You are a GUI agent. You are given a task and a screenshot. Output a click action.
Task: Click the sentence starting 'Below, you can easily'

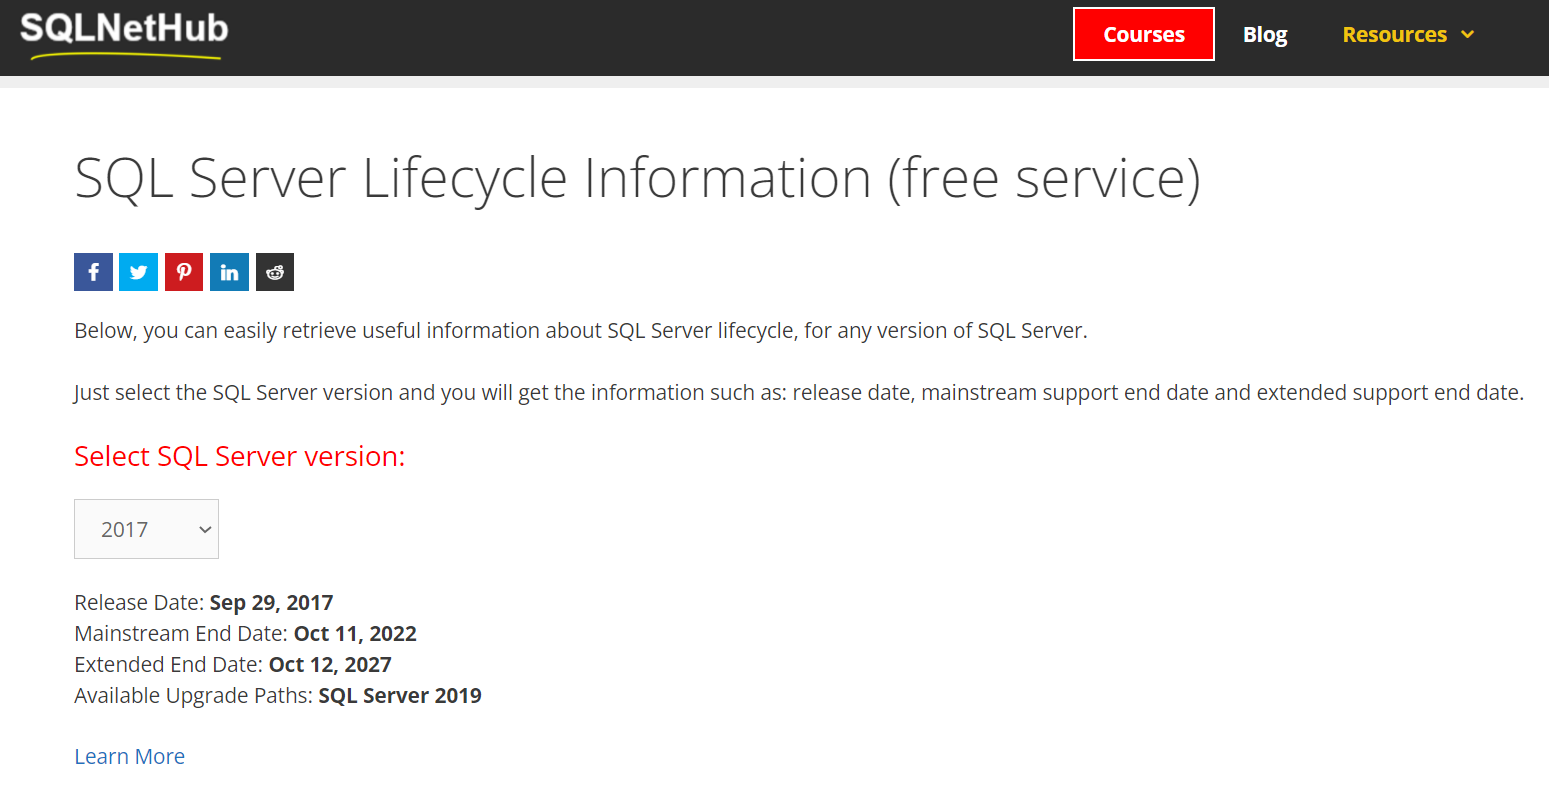point(581,331)
